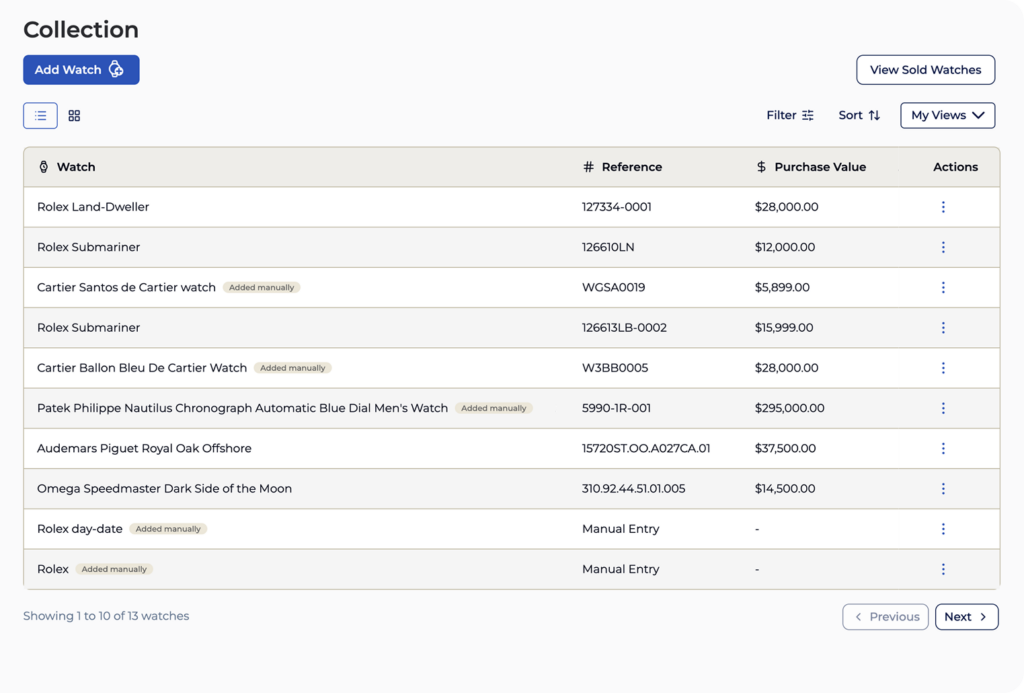Open the My Views dropdown
Screen dimensions: 1024x693
(946, 115)
